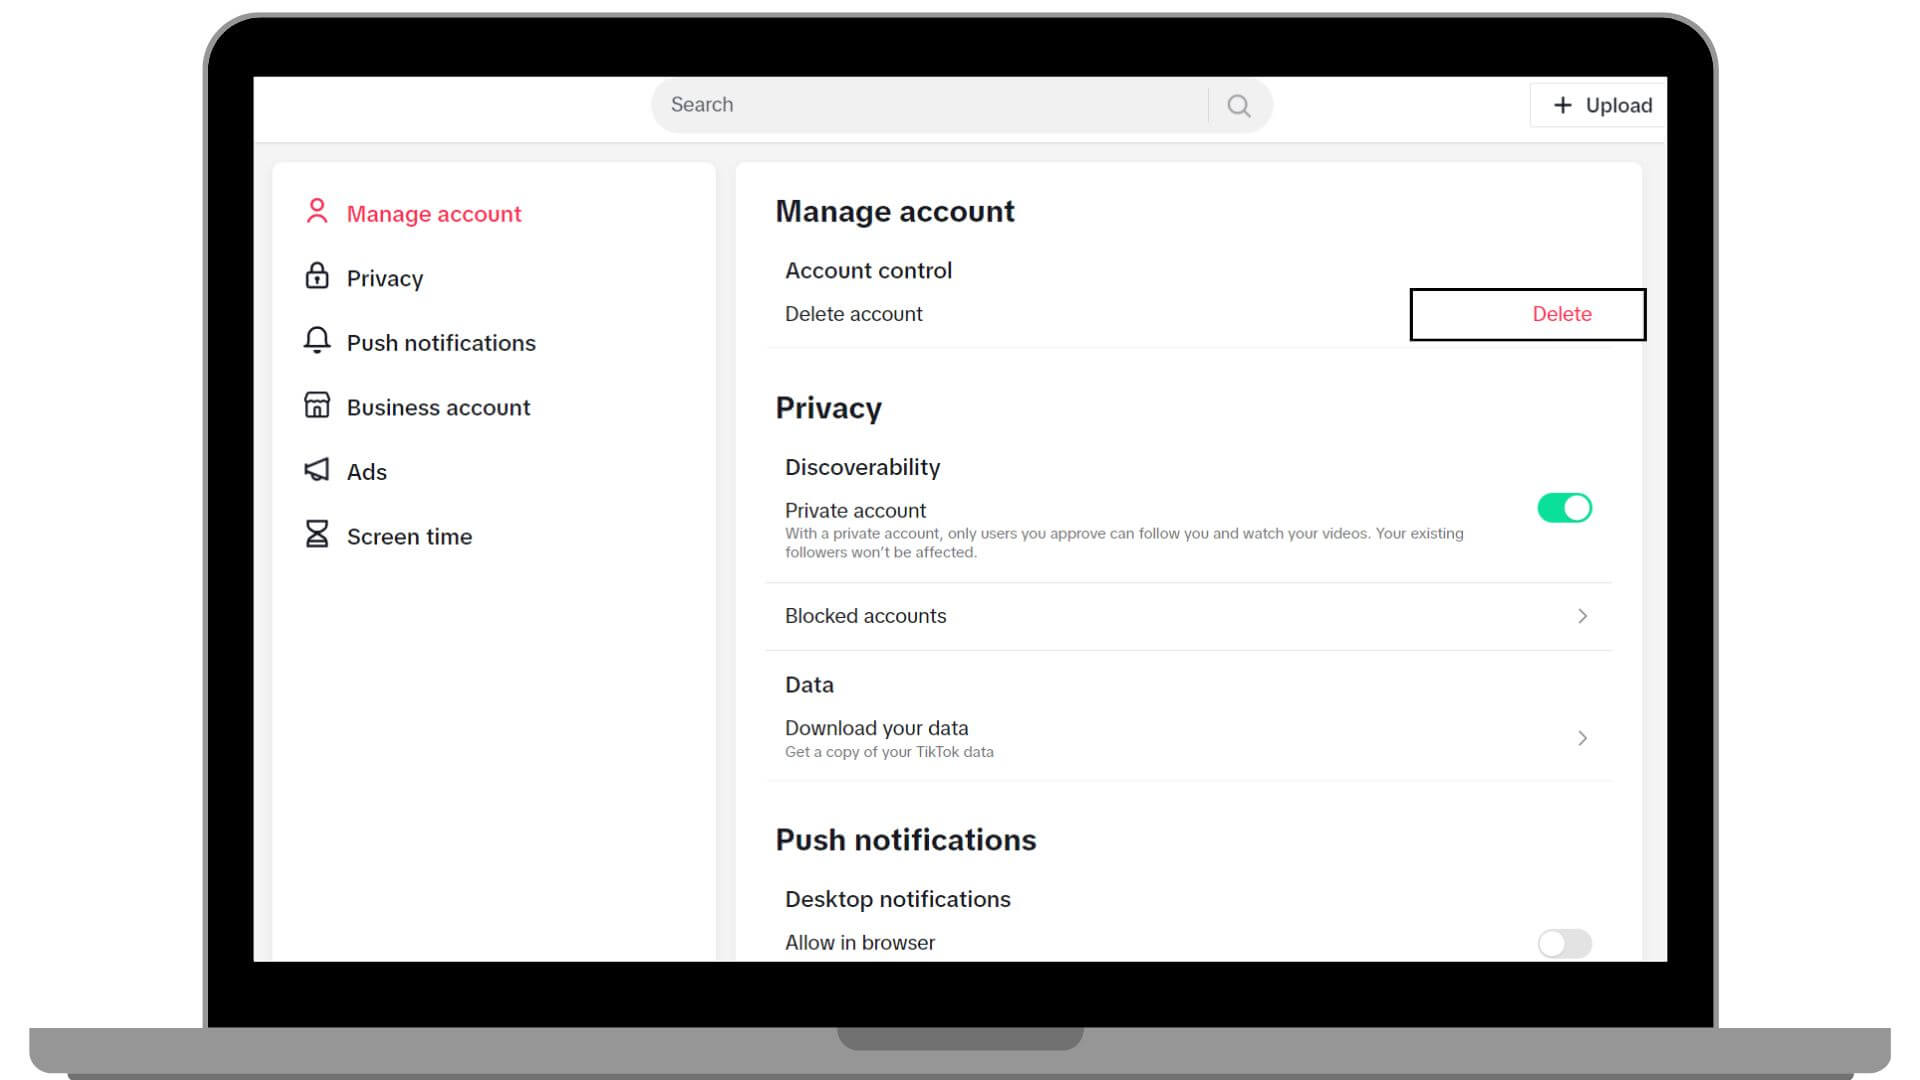The image size is (1920, 1080).
Task: Turn off the Private account toggle
Action: (x=1565, y=508)
